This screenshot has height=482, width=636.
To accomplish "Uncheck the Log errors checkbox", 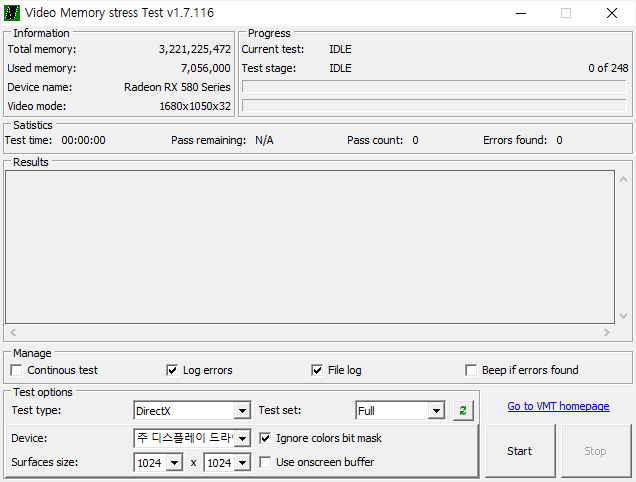I will click(x=172, y=370).
